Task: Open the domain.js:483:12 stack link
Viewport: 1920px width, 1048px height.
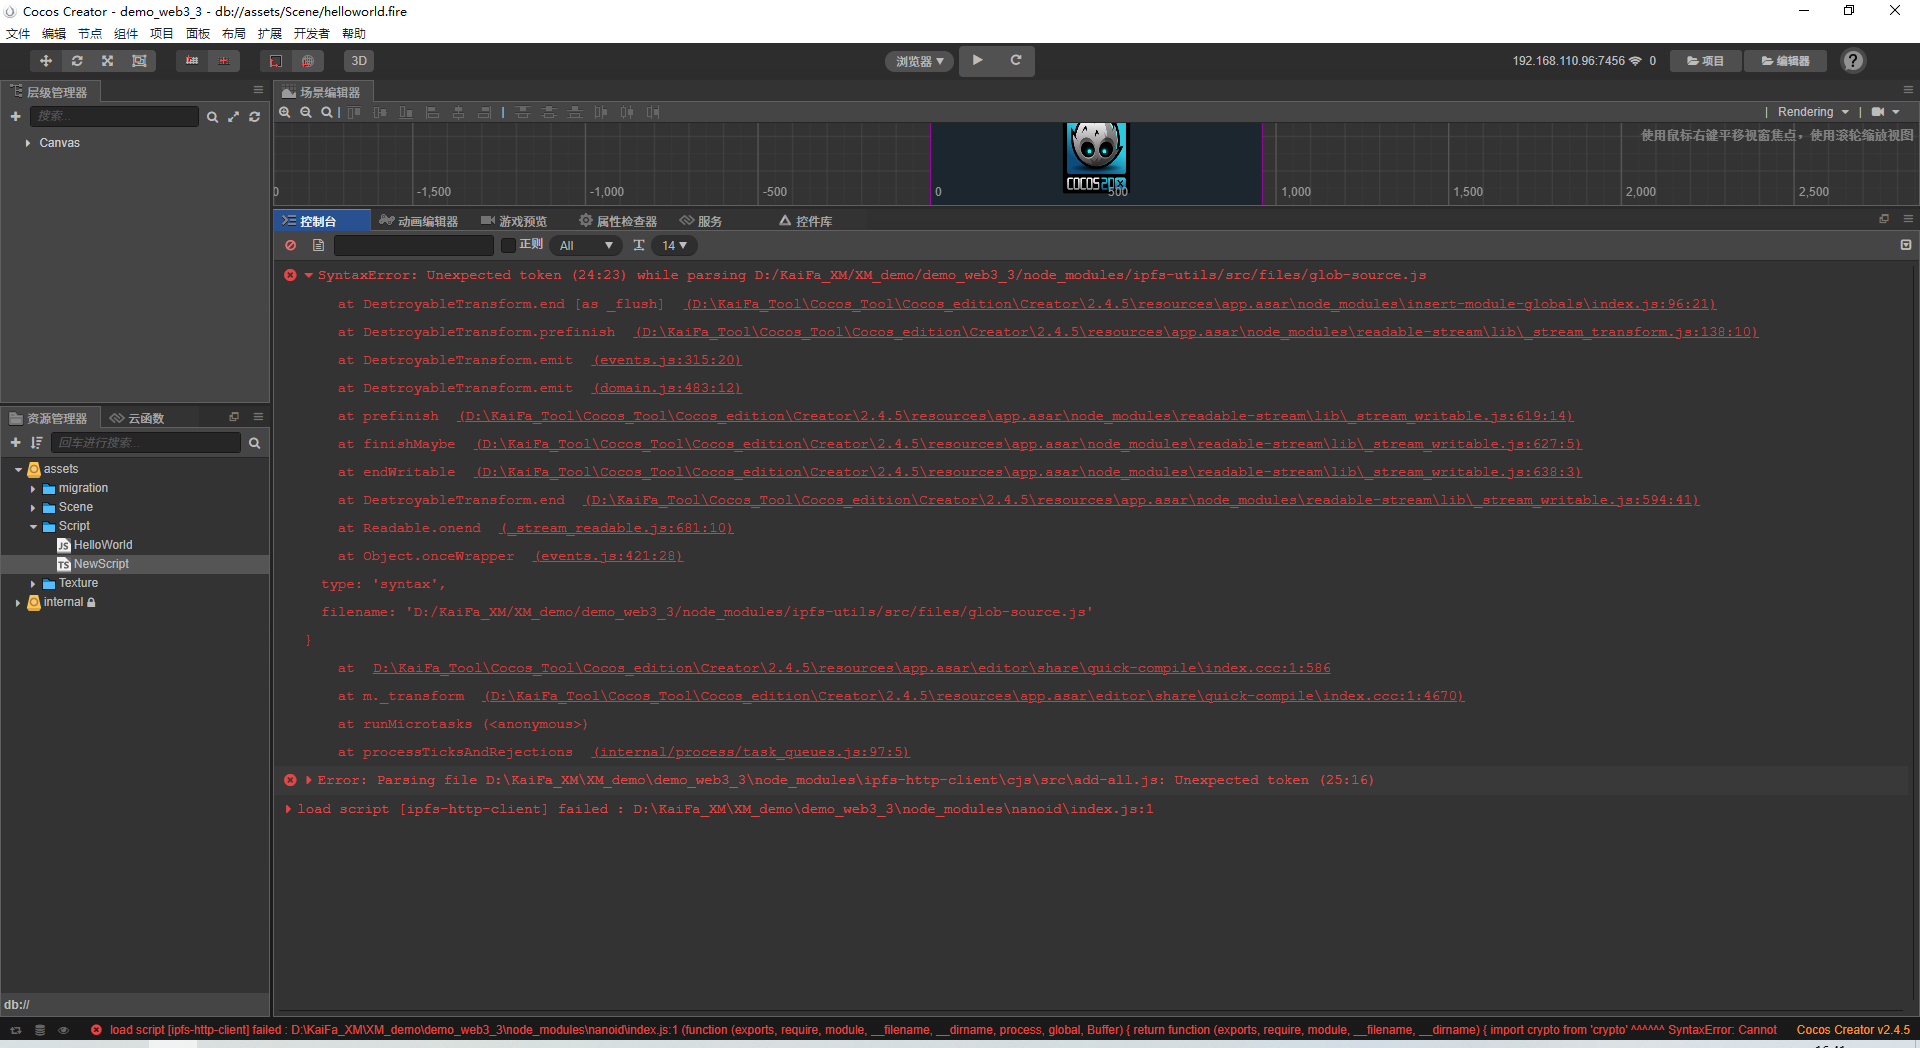Action: coord(667,388)
